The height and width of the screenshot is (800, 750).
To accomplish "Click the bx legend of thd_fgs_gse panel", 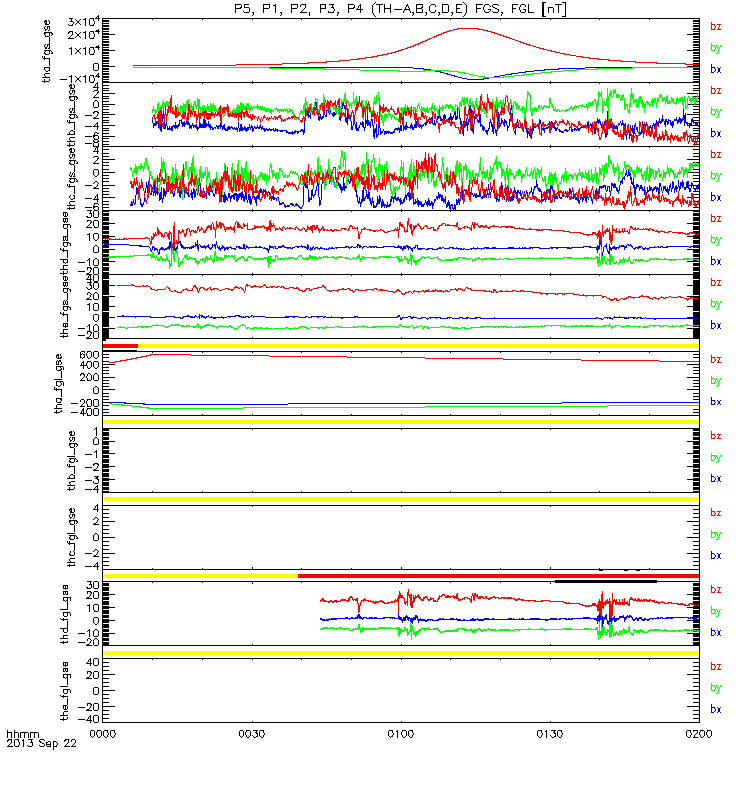I will point(716,261).
